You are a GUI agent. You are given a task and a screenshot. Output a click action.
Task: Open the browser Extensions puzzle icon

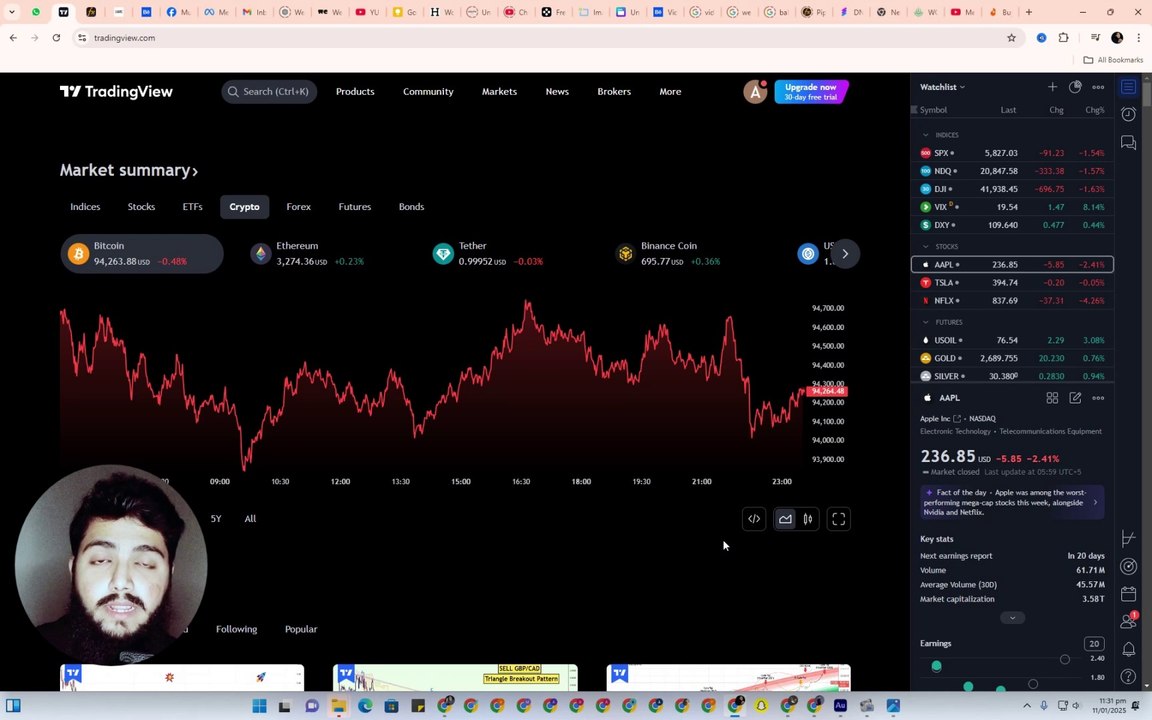[1063, 37]
